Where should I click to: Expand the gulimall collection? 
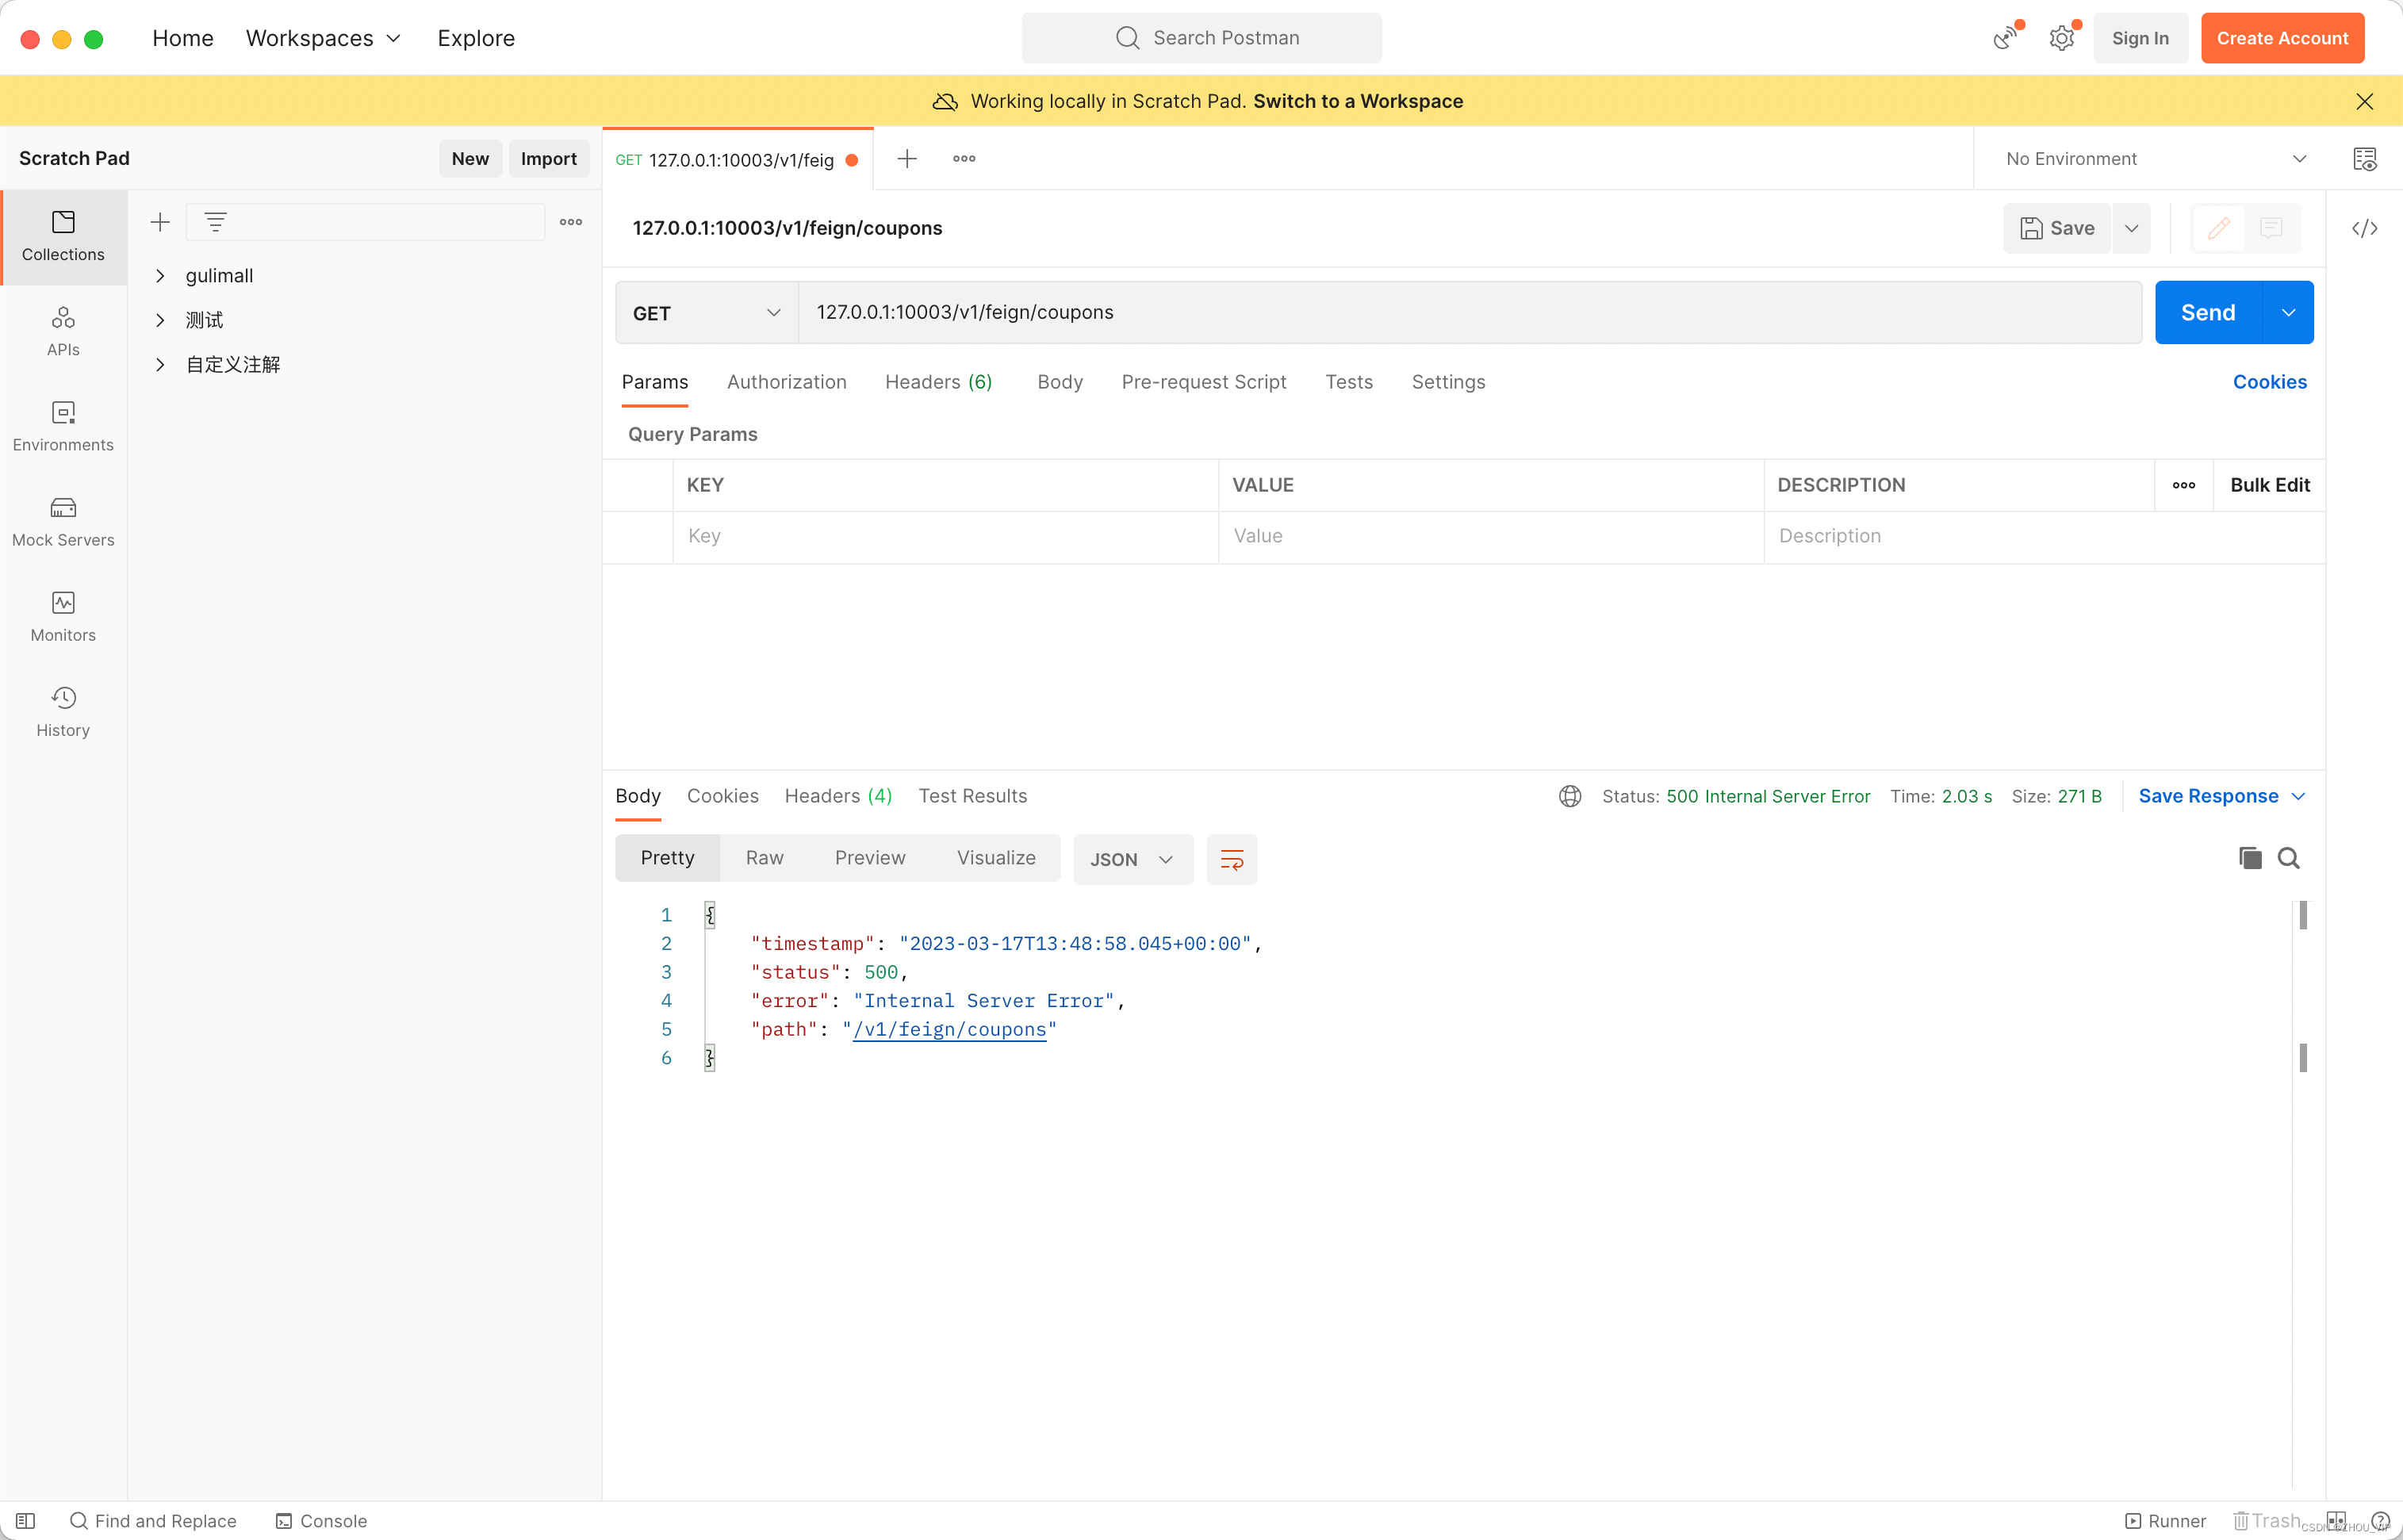(x=160, y=275)
